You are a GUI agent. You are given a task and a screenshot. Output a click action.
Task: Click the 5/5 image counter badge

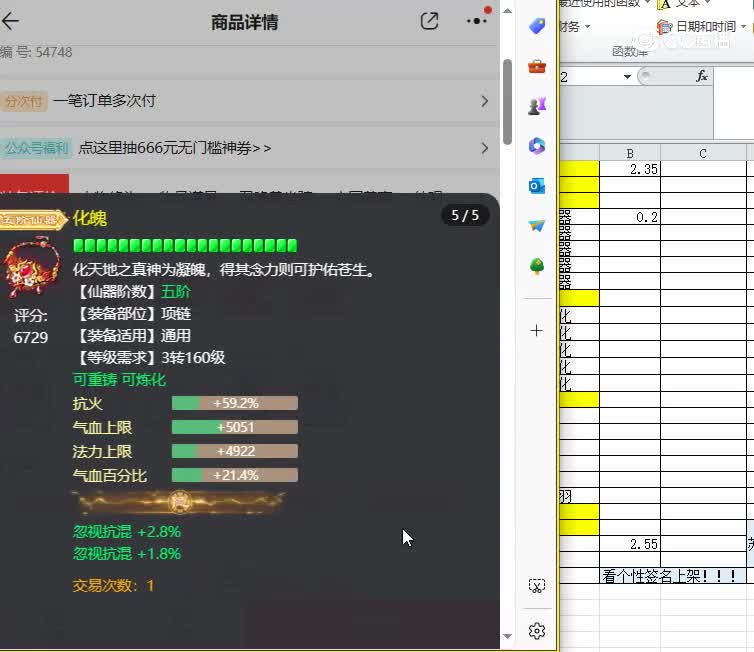(465, 215)
